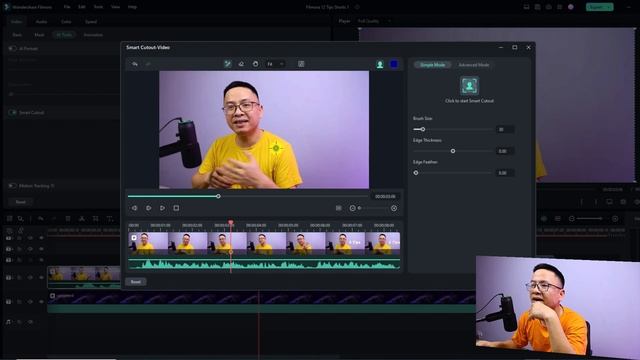Switch to the Audio properties tab
This screenshot has width=640, height=360.
click(x=41, y=22)
